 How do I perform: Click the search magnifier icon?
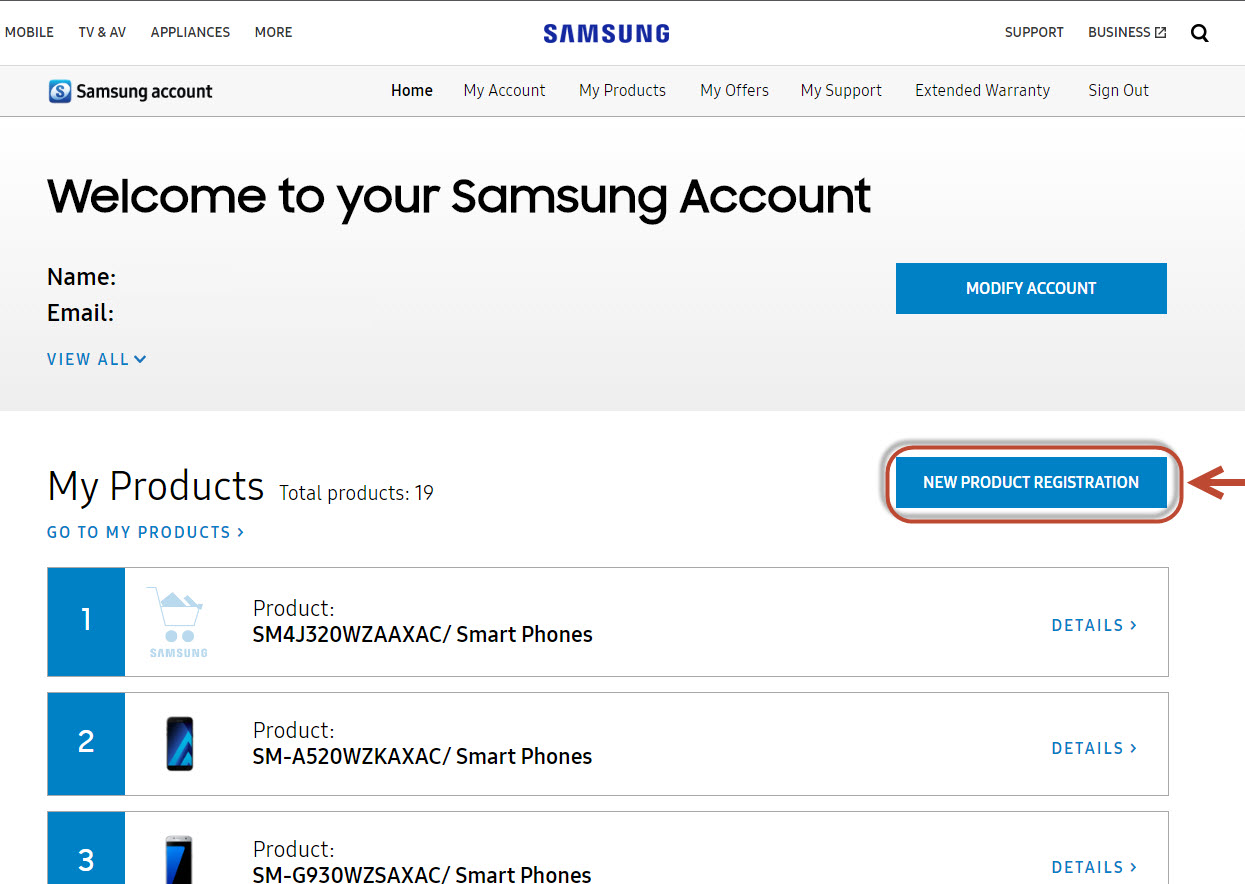click(x=1199, y=33)
